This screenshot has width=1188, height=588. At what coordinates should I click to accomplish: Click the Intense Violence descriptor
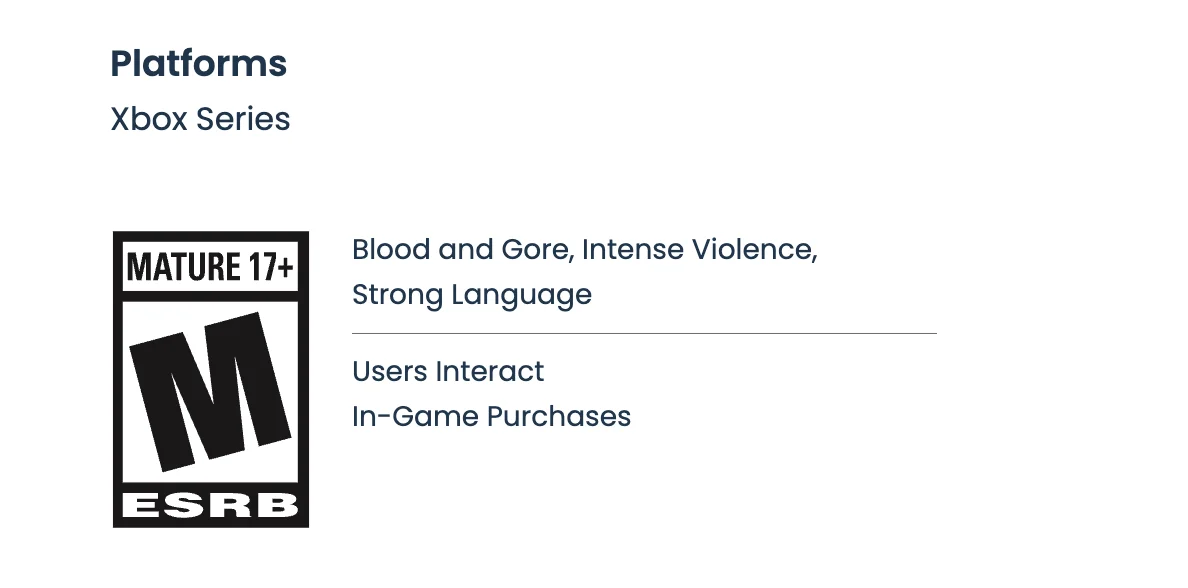pyautogui.click(x=699, y=249)
